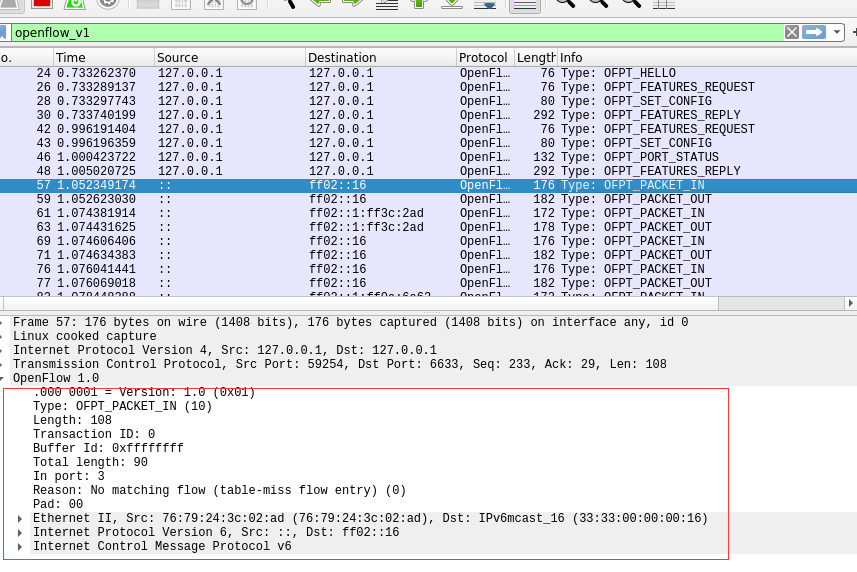Select packet 46 OFPT_PORT_STATUS
The width and height of the screenshot is (857, 572).
coord(428,157)
